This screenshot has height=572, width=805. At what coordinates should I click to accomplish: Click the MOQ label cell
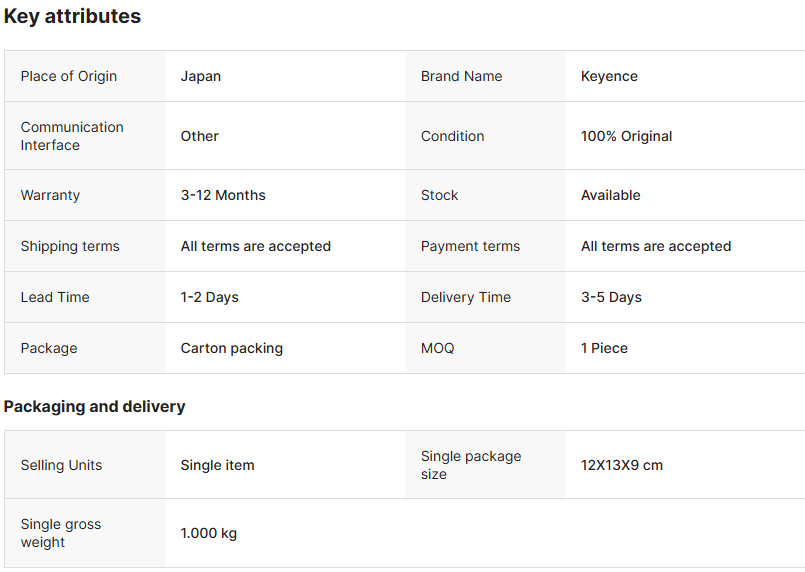tap(437, 348)
